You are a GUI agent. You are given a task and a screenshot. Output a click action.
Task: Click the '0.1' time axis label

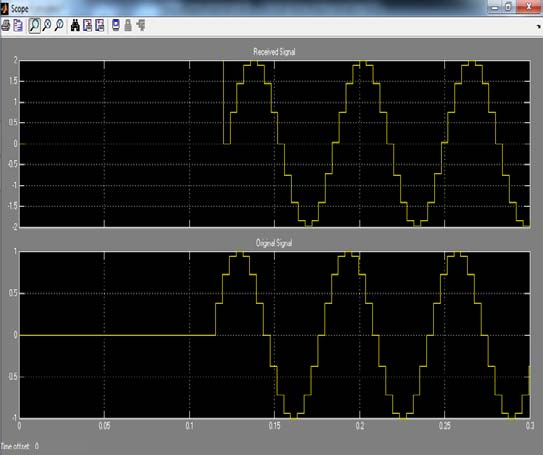189,426
